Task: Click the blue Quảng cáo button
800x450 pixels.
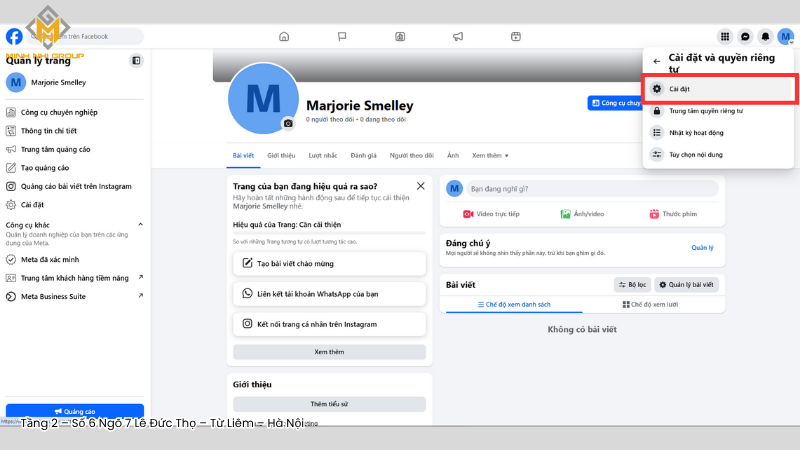Action: tap(75, 411)
